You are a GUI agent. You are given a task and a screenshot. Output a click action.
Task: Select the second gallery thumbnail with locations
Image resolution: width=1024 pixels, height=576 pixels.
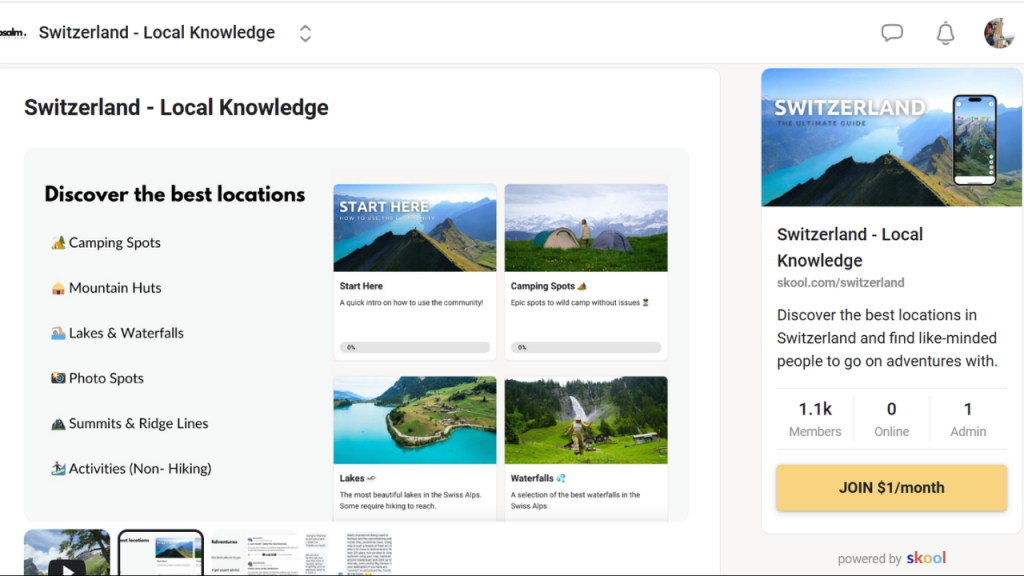point(161,552)
